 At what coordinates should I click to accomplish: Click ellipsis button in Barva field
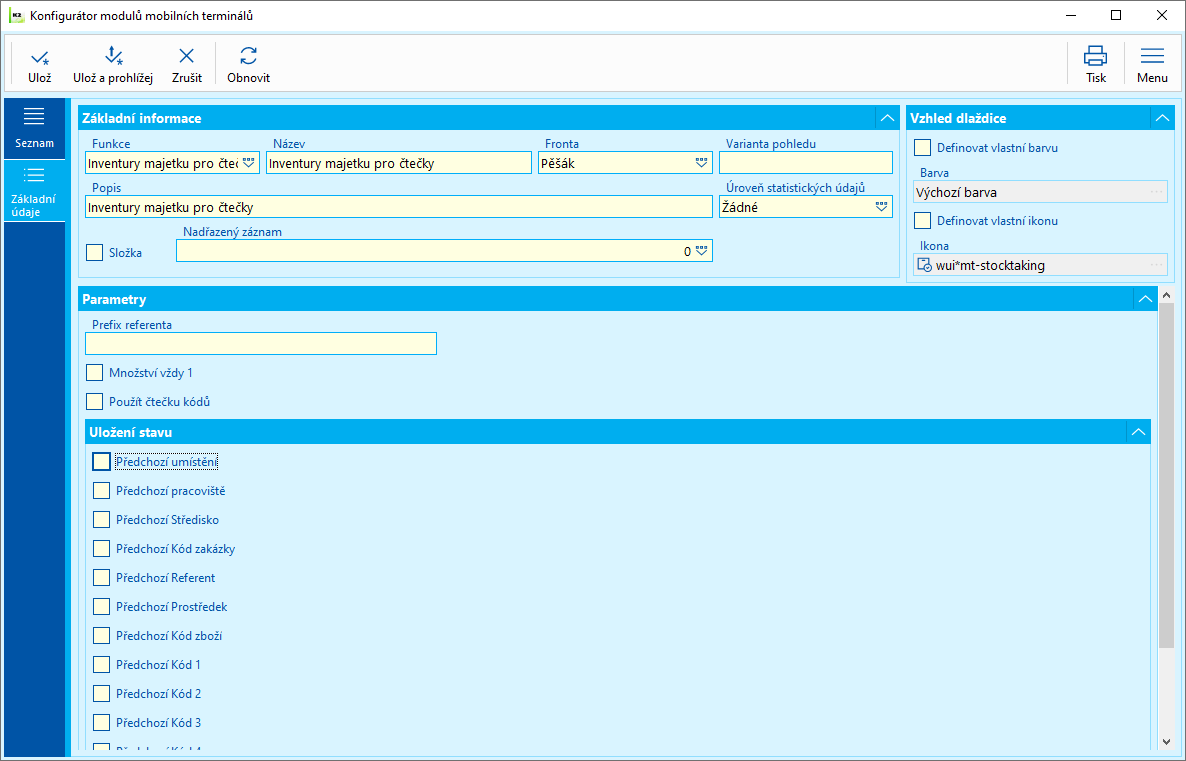tap(1156, 192)
